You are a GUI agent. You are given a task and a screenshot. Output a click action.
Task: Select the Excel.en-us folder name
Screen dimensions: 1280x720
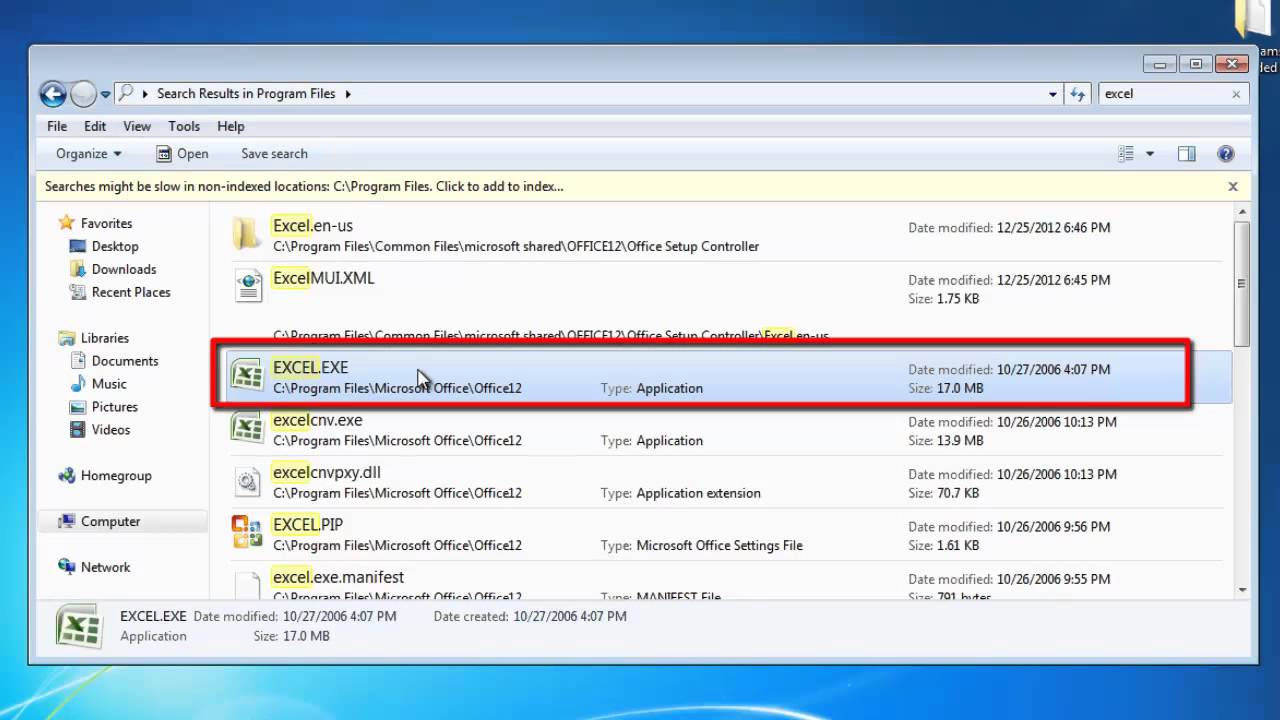pos(313,226)
